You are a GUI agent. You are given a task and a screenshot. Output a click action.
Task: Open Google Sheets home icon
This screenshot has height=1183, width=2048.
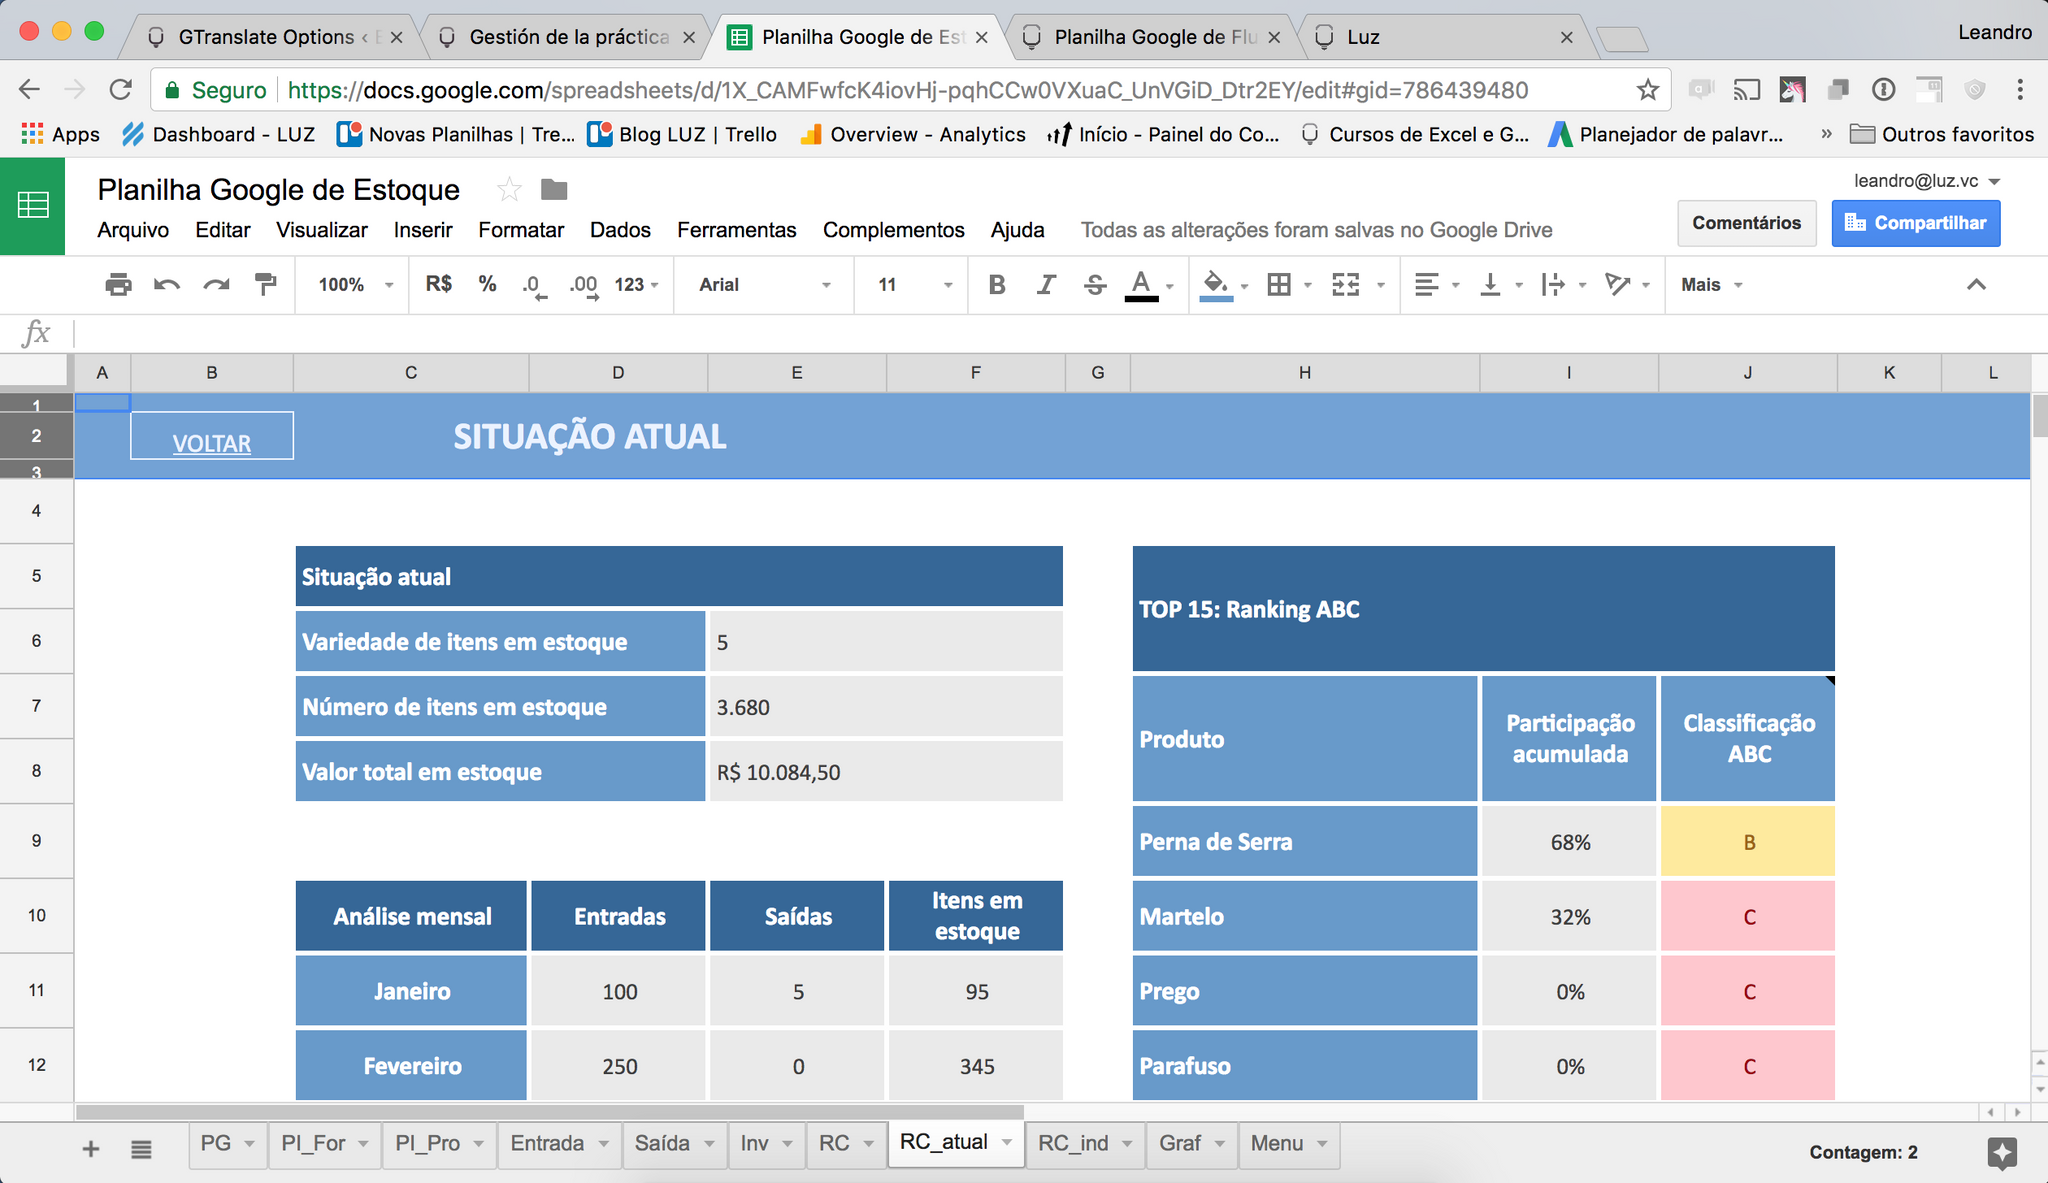(33, 205)
